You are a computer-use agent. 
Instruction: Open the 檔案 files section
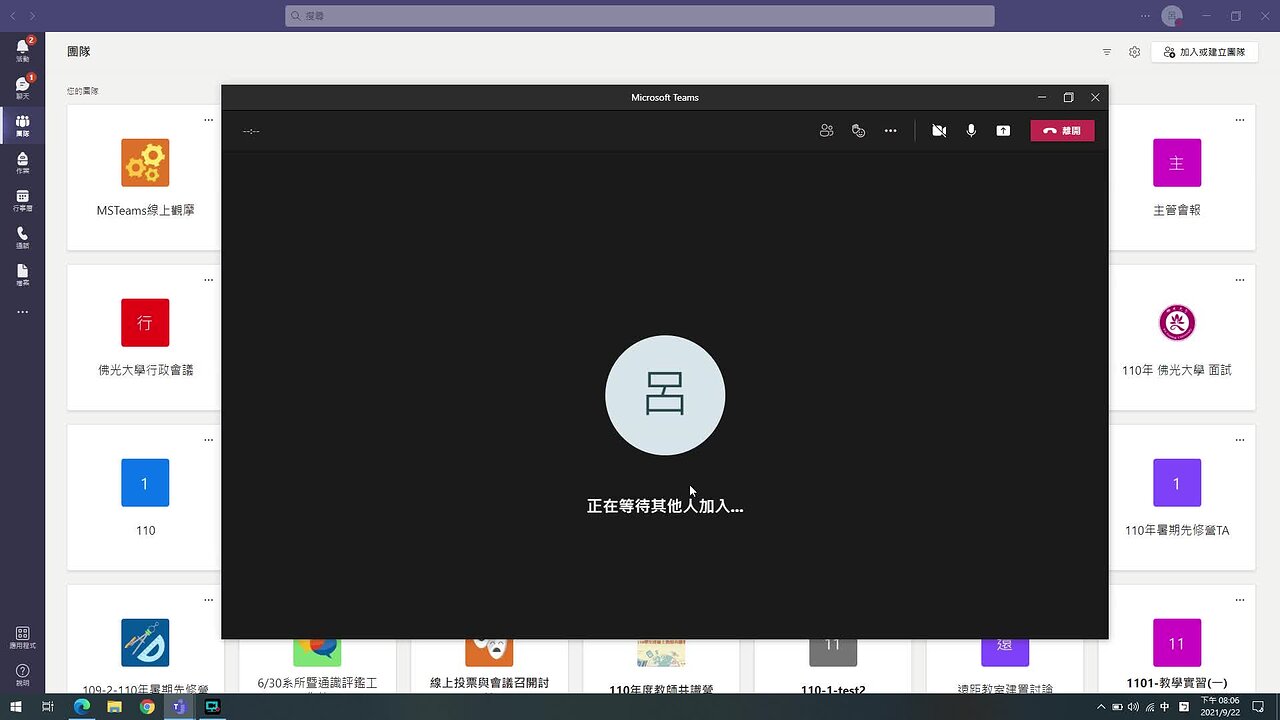click(22, 276)
